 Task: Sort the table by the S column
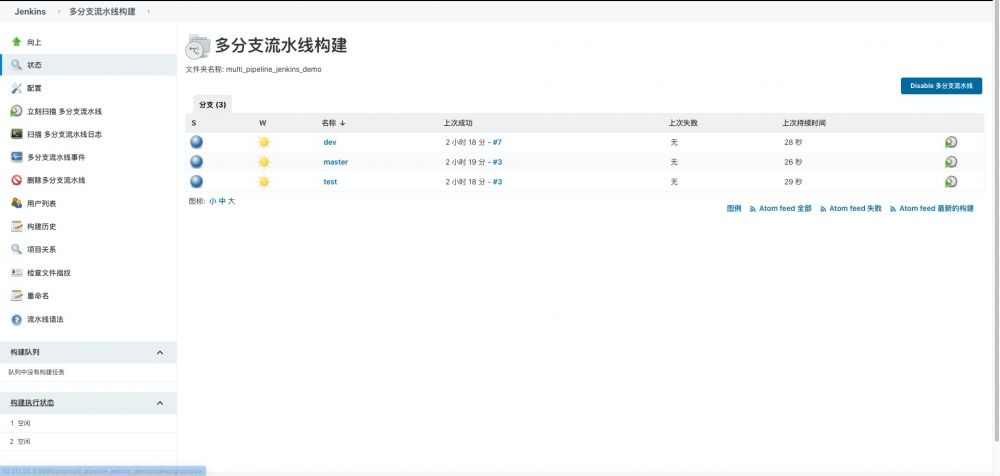[x=194, y=123]
